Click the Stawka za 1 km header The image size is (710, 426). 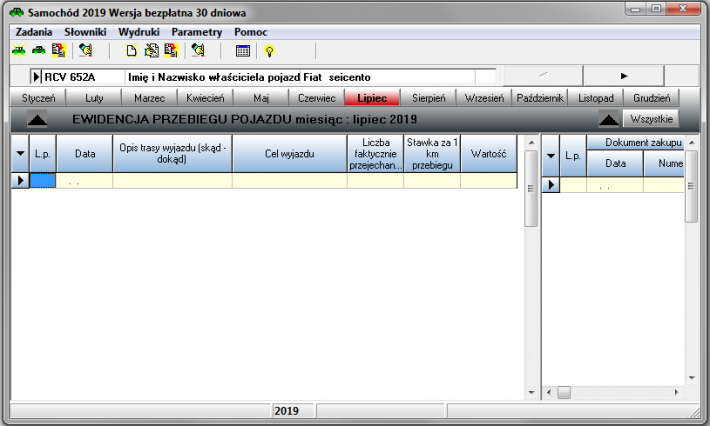(x=432, y=153)
